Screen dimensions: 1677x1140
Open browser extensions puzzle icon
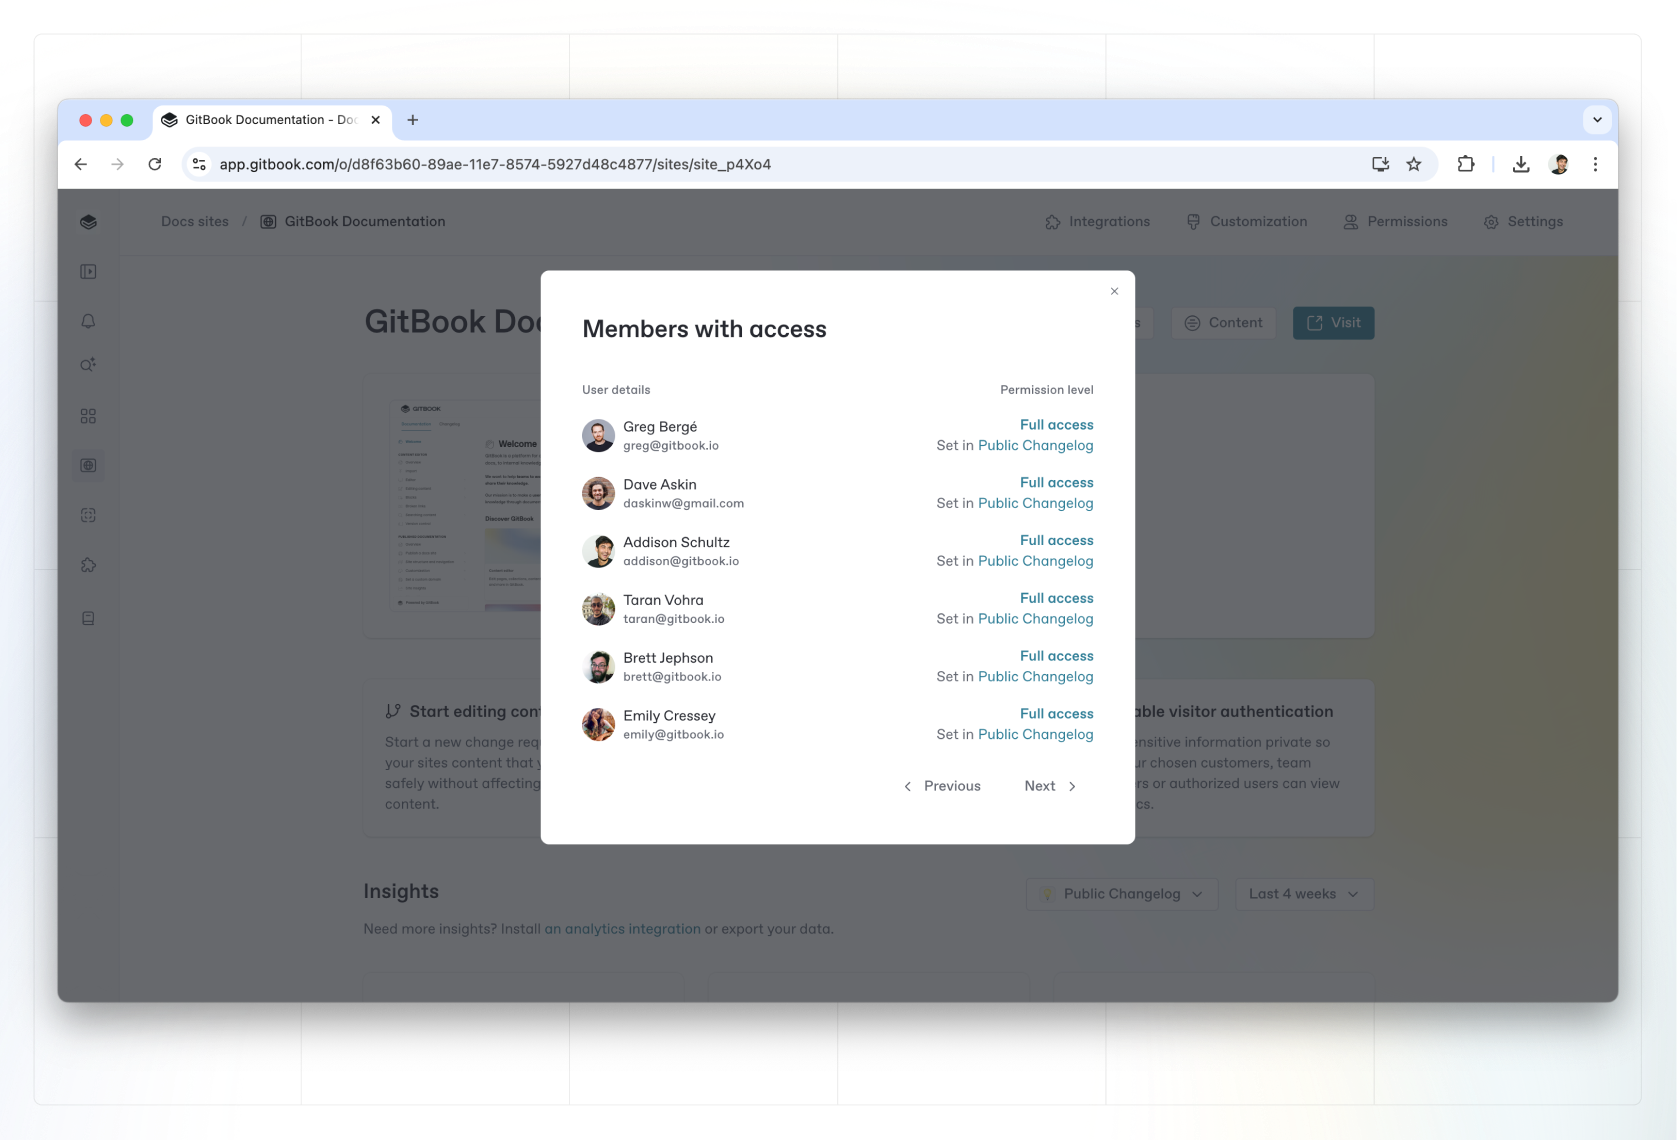coord(1466,164)
